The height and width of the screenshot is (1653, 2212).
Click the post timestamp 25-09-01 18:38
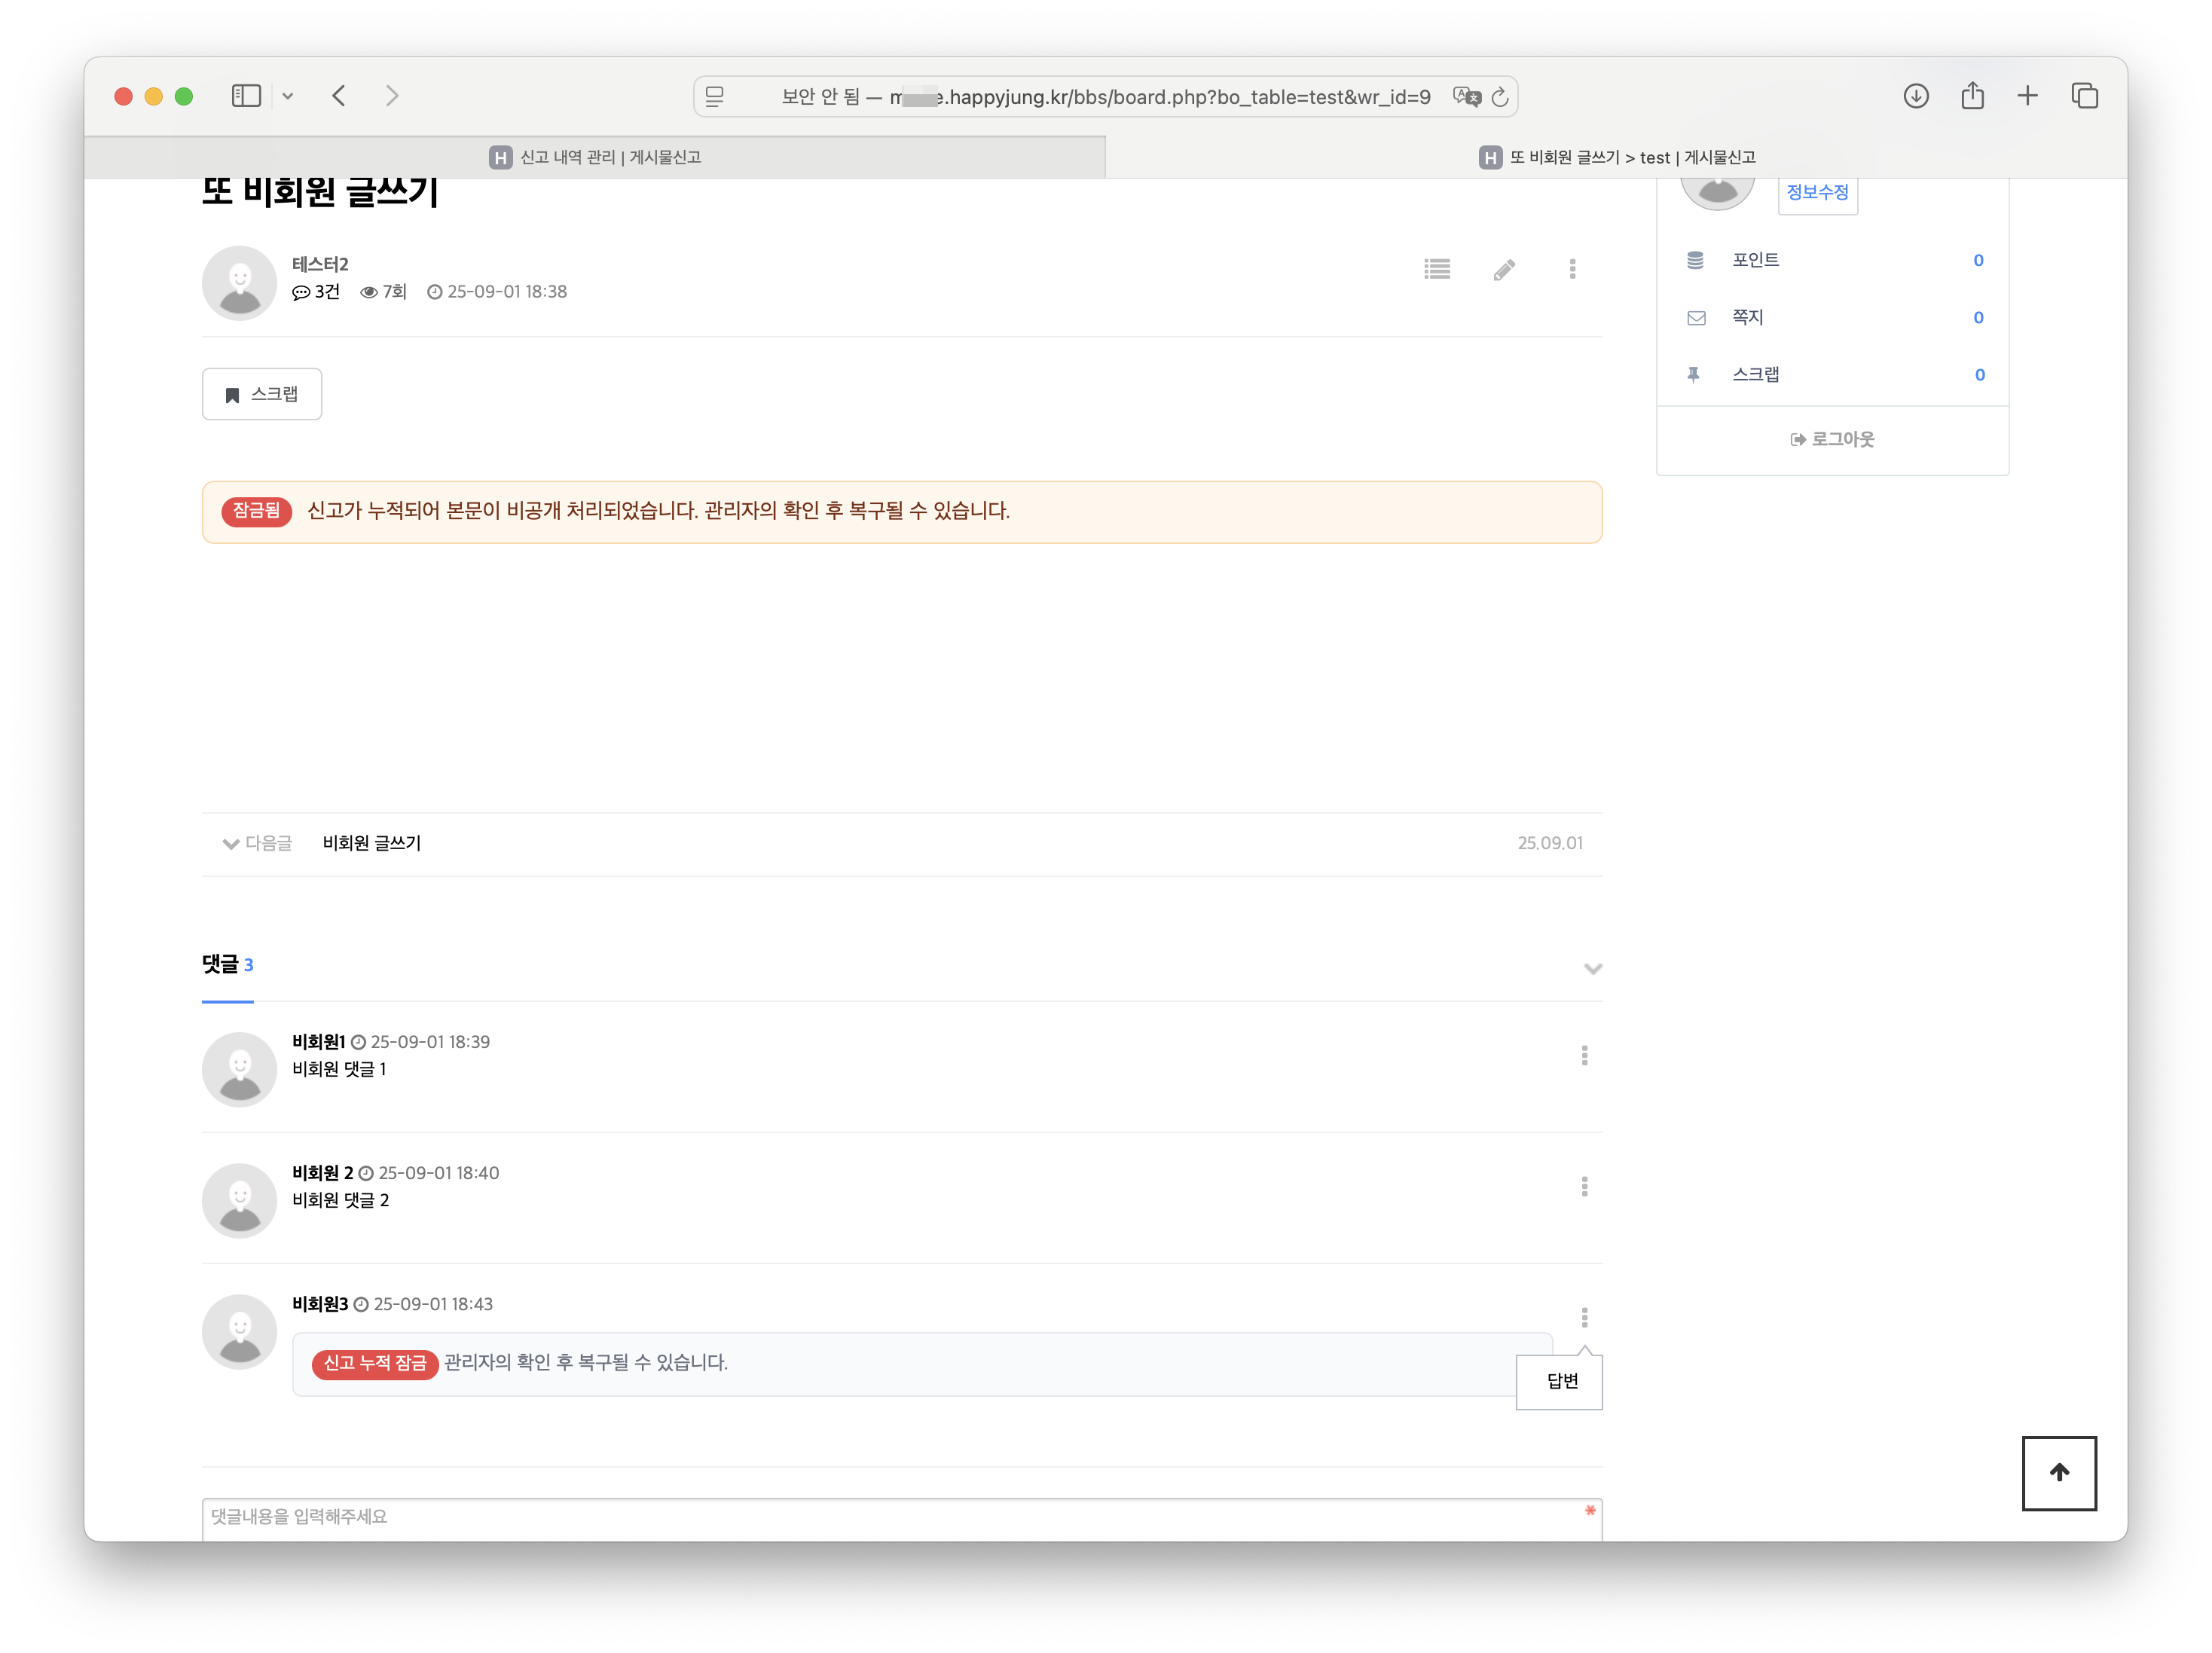pos(497,292)
